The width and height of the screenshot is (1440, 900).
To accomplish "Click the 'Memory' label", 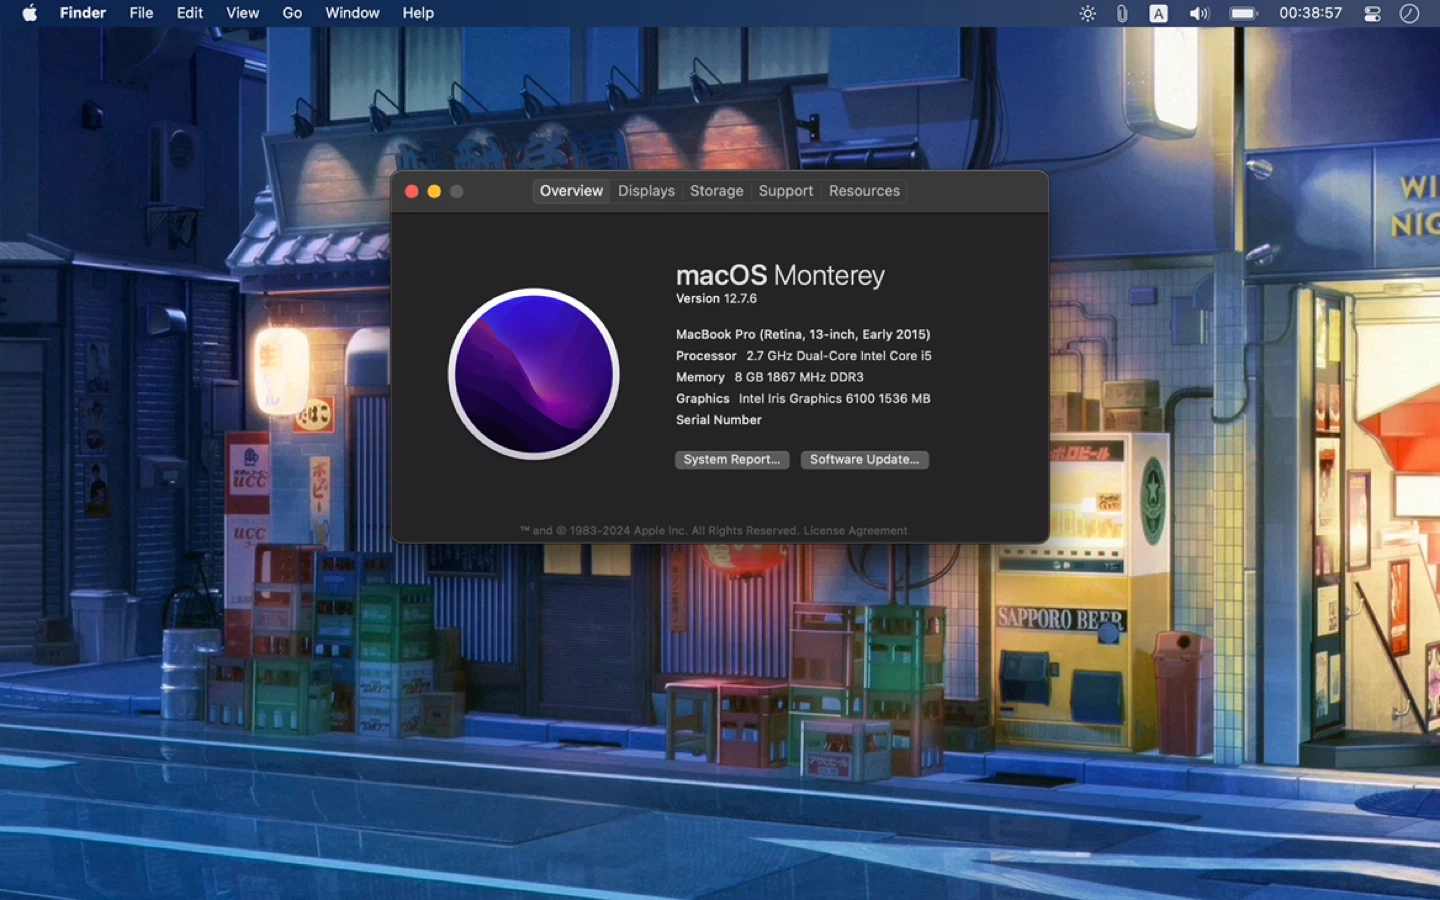I will 700,377.
